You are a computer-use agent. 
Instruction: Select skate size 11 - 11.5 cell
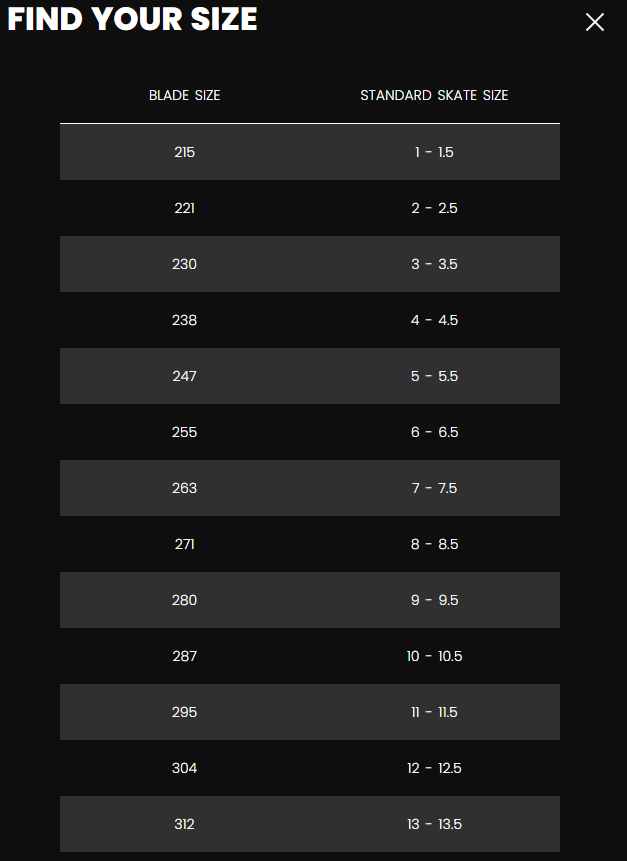tap(434, 712)
